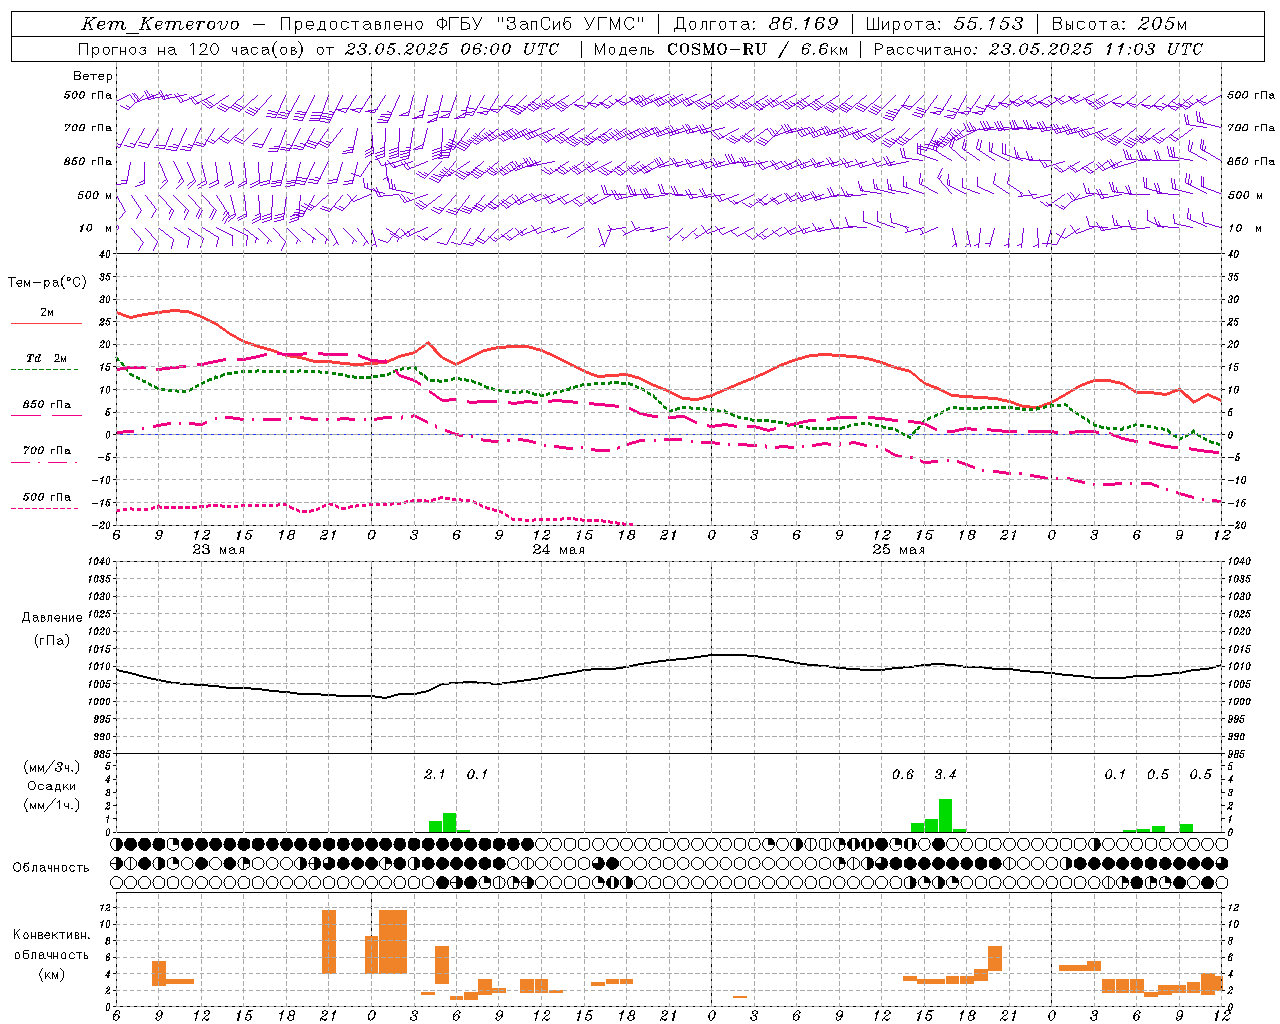The width and height of the screenshot is (1280, 1024).
Task: Select the forecast start 23.05.2025 06:00 UTC
Action: [452, 49]
